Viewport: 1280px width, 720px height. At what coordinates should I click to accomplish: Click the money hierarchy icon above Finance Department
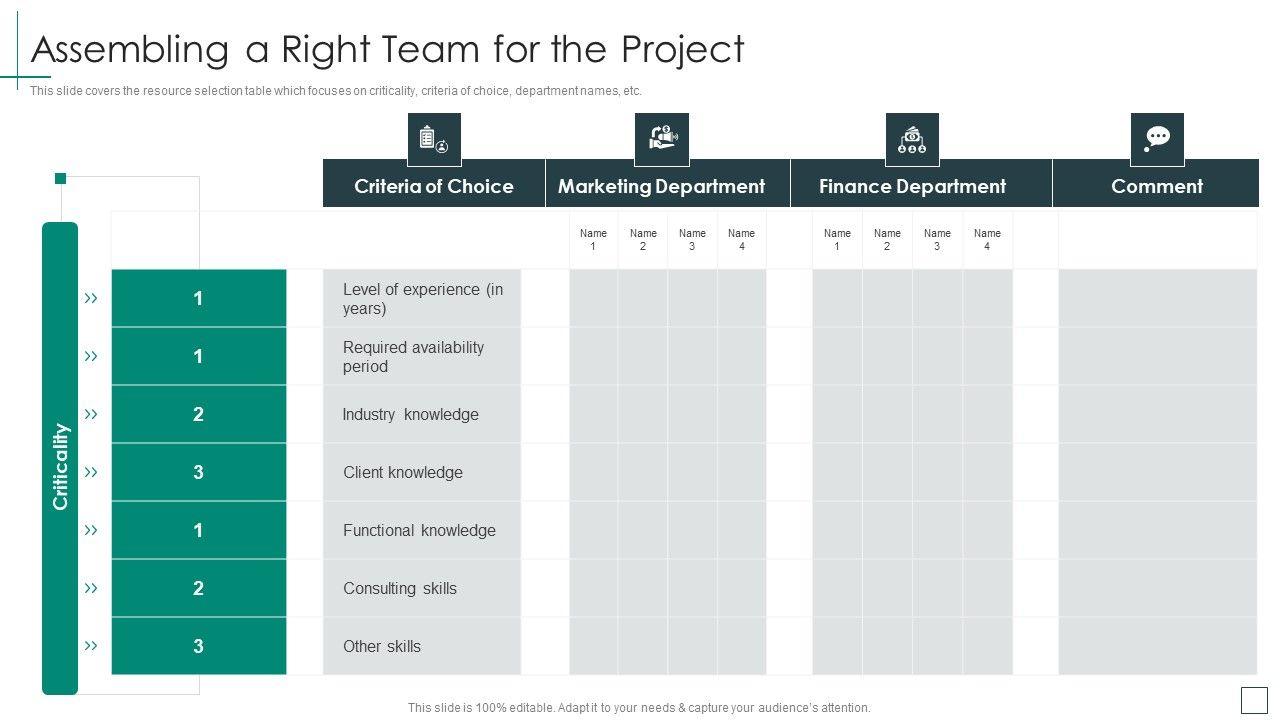(912, 139)
